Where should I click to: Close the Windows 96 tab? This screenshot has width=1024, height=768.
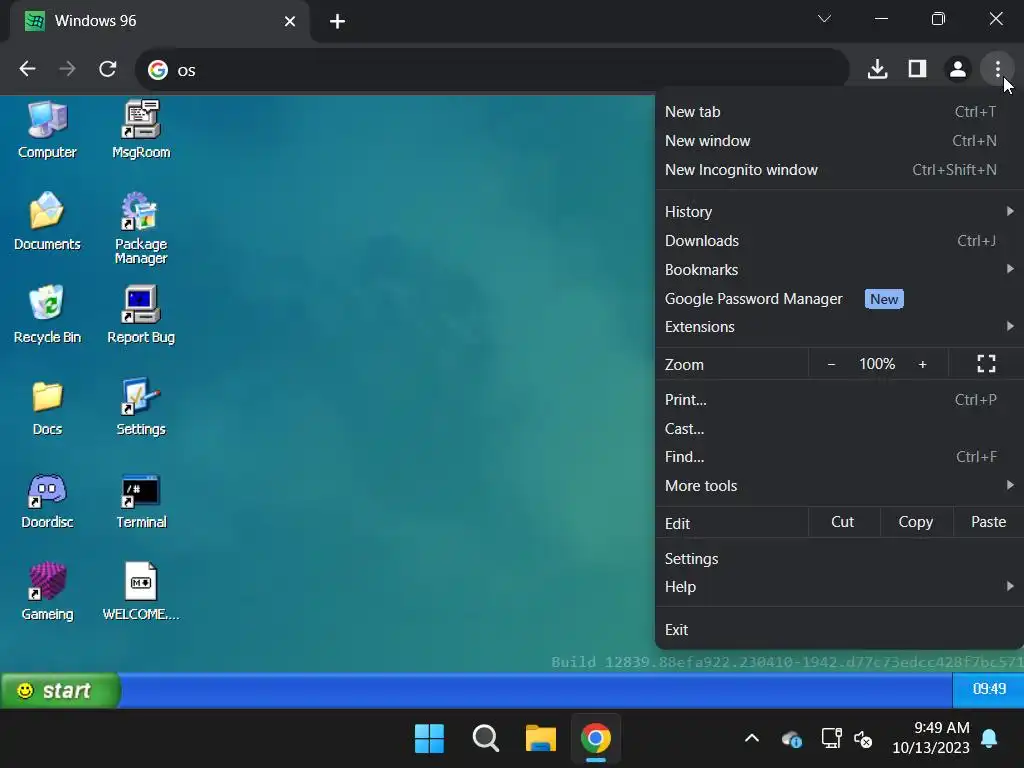(x=290, y=22)
